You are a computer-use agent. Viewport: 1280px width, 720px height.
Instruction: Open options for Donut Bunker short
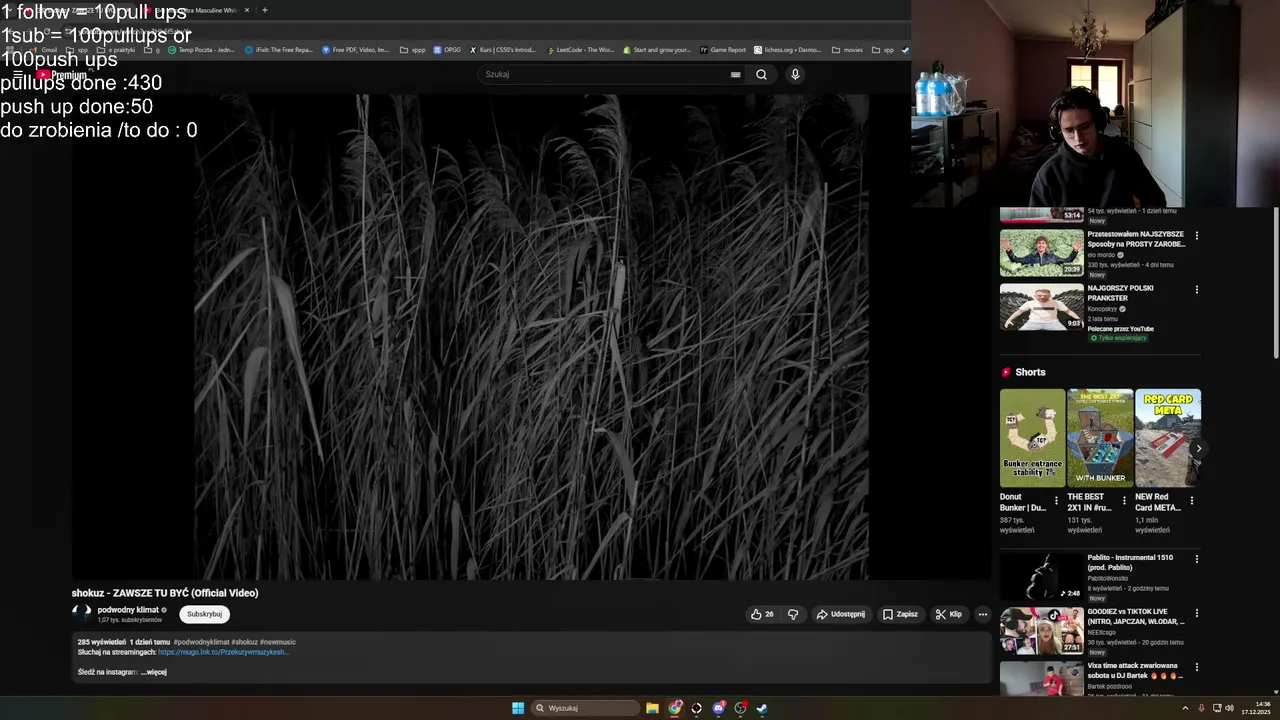[1056, 501]
